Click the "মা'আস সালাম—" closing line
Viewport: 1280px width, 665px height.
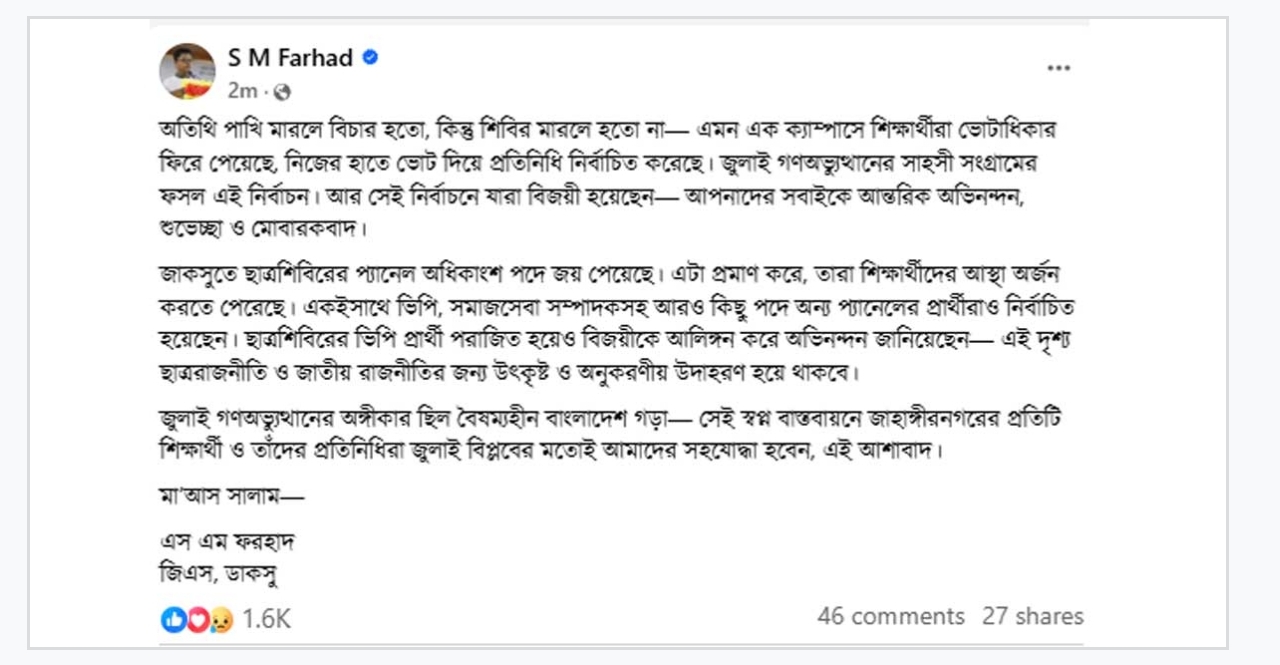tap(232, 496)
